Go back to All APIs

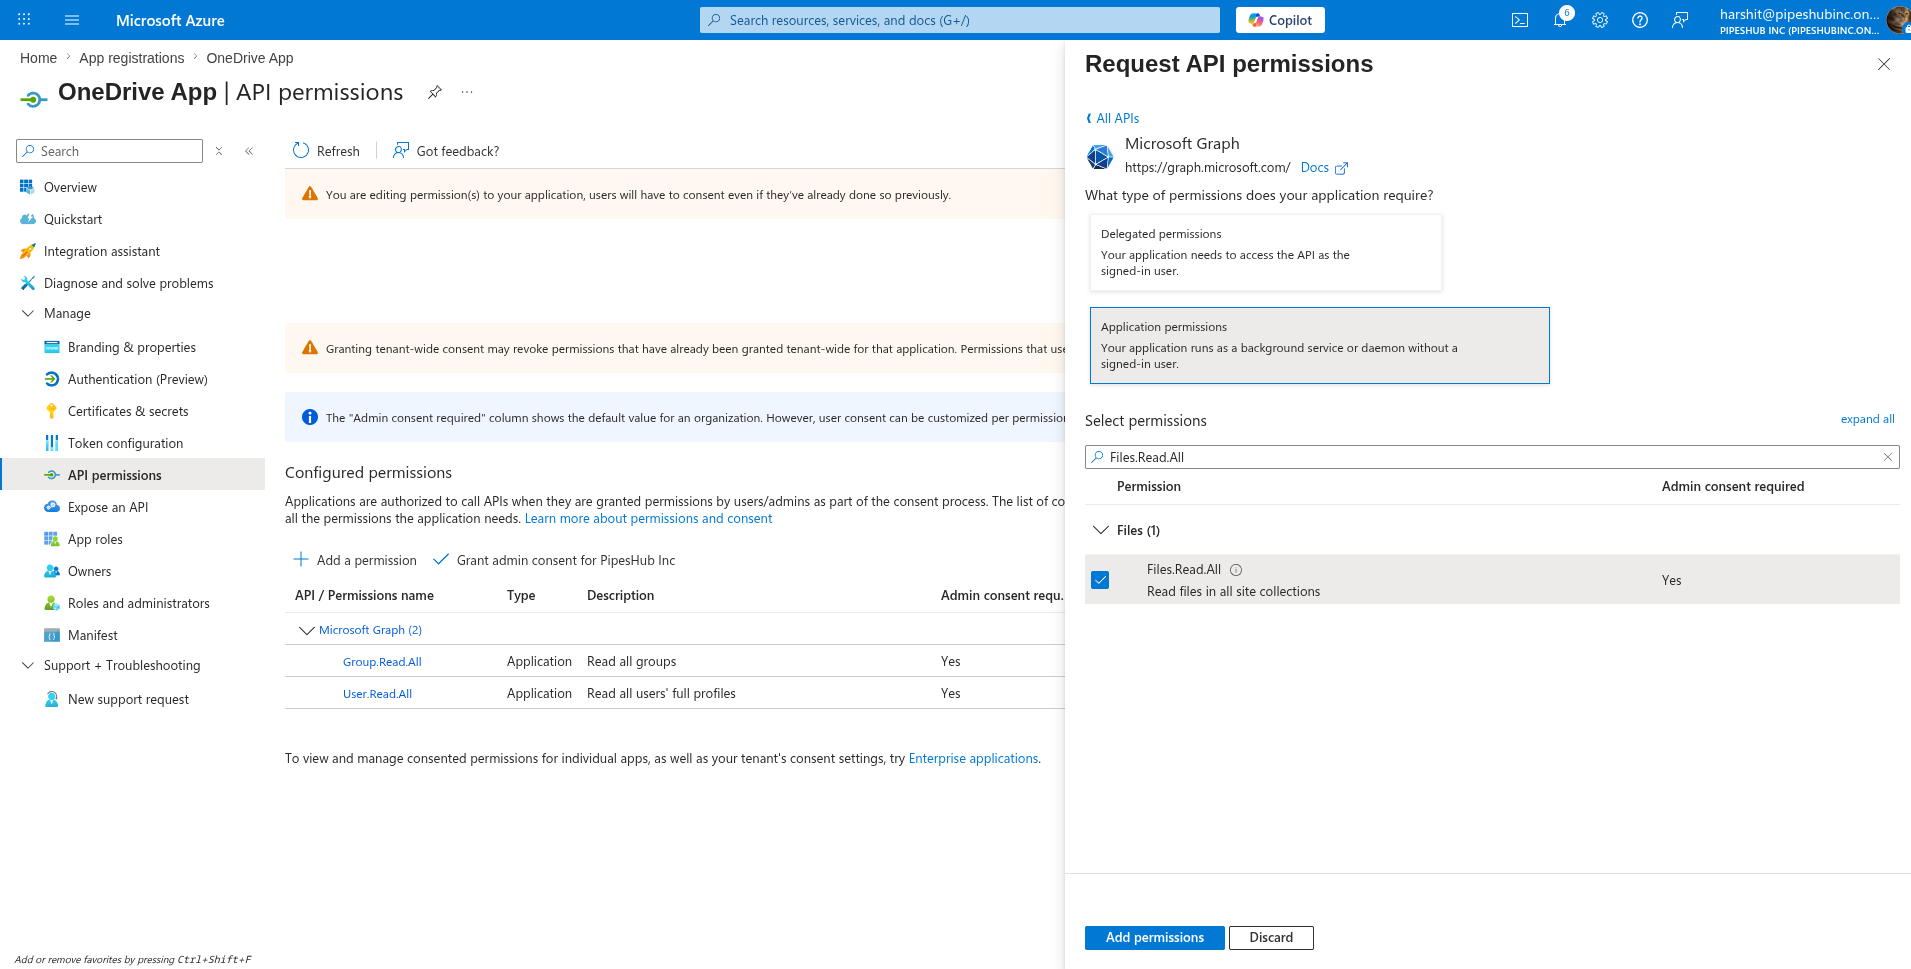1112,118
